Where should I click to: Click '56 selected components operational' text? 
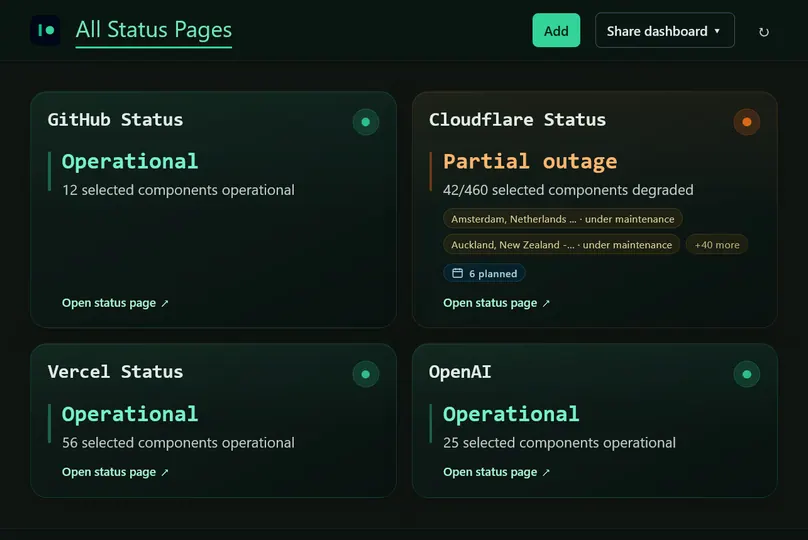(x=178, y=443)
